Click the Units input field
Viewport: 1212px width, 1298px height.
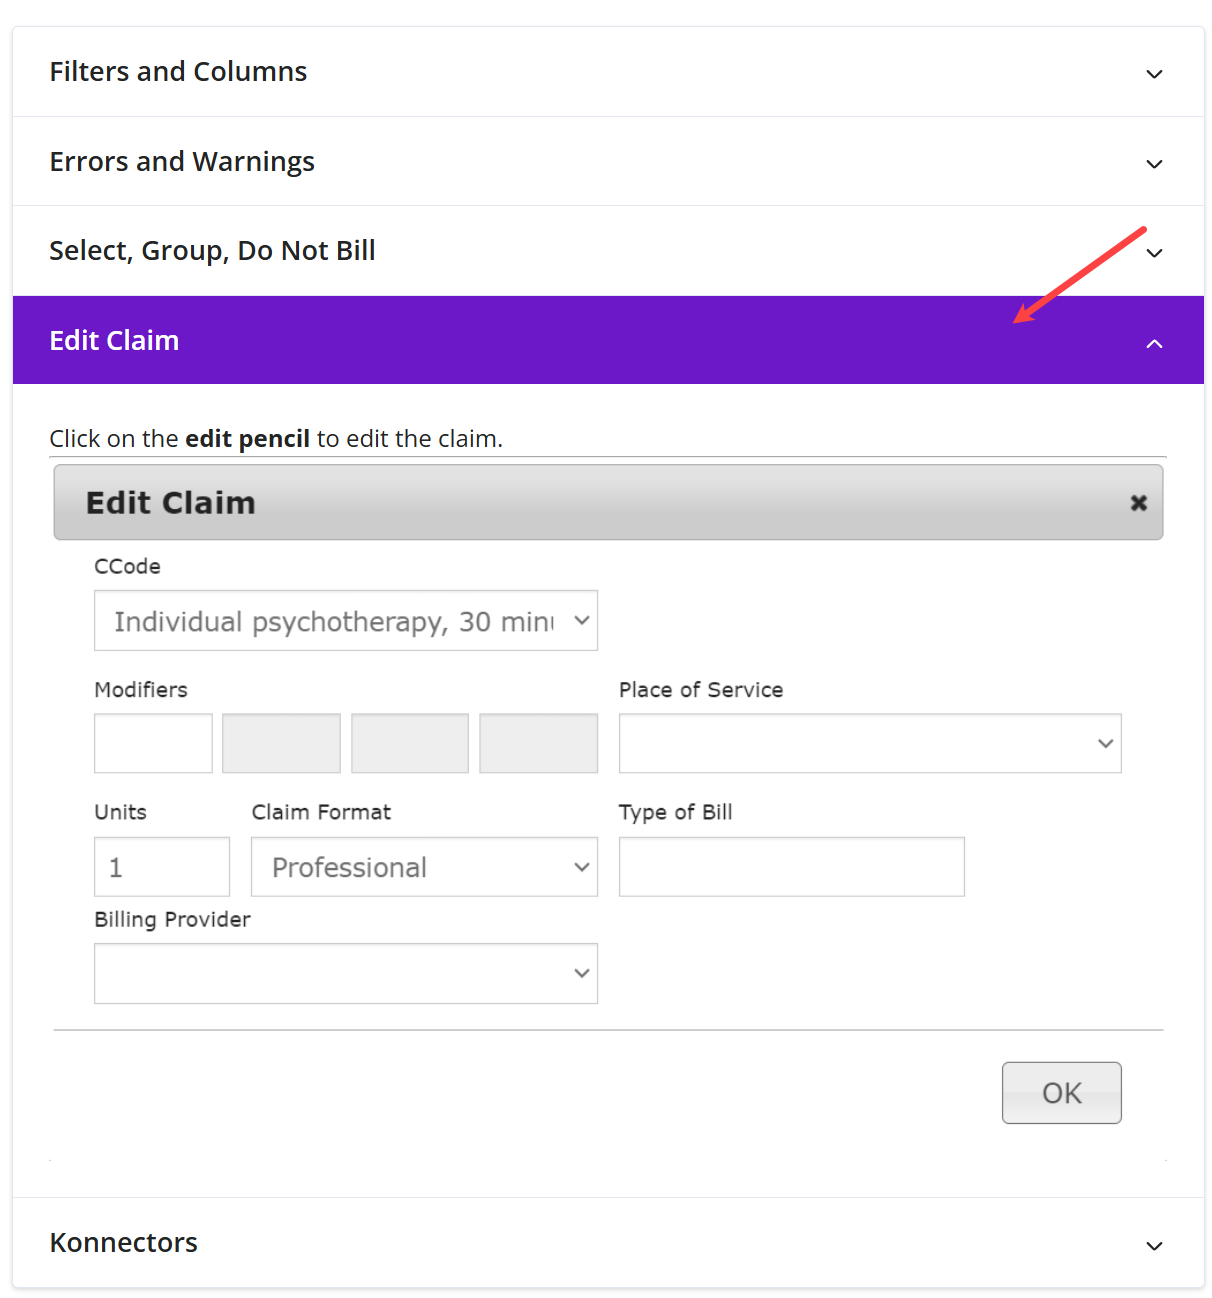click(162, 867)
